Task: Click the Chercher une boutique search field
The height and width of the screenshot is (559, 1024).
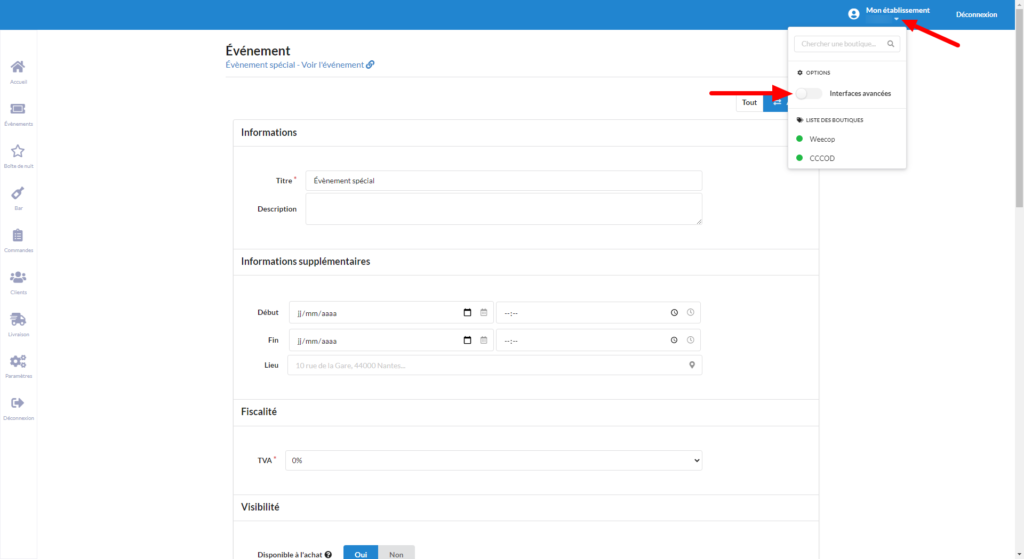Action: (x=846, y=44)
